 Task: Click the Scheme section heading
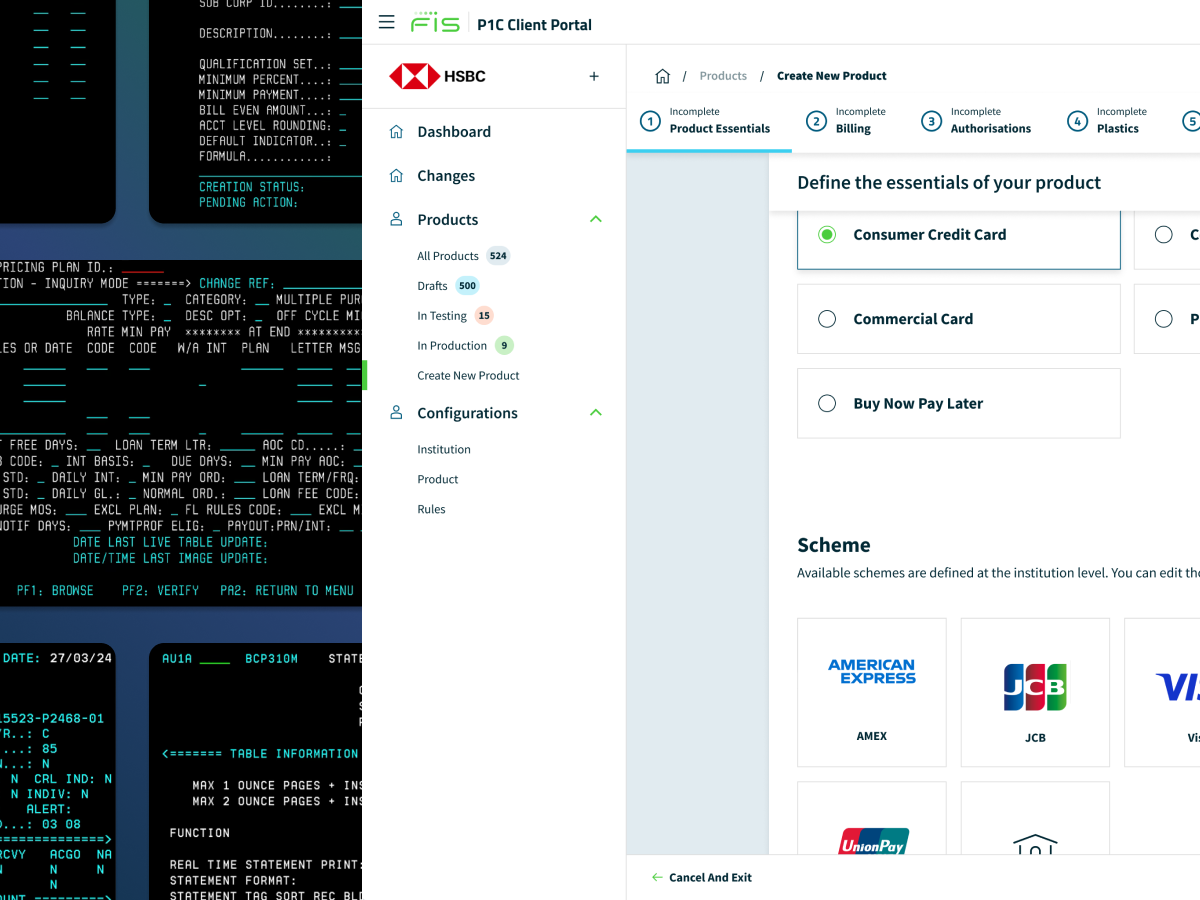point(834,545)
